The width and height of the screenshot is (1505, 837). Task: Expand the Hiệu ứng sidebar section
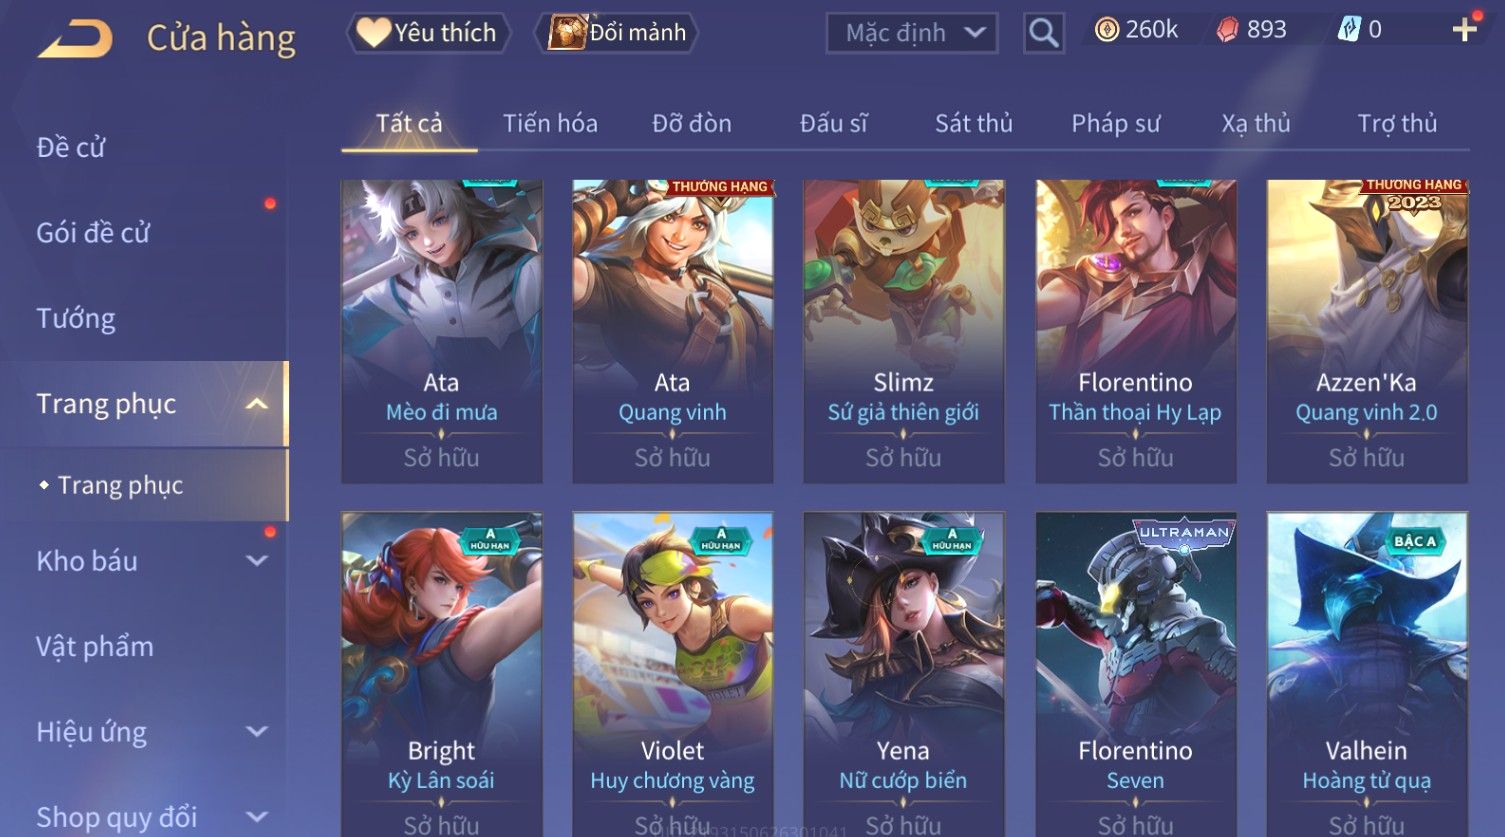click(257, 732)
